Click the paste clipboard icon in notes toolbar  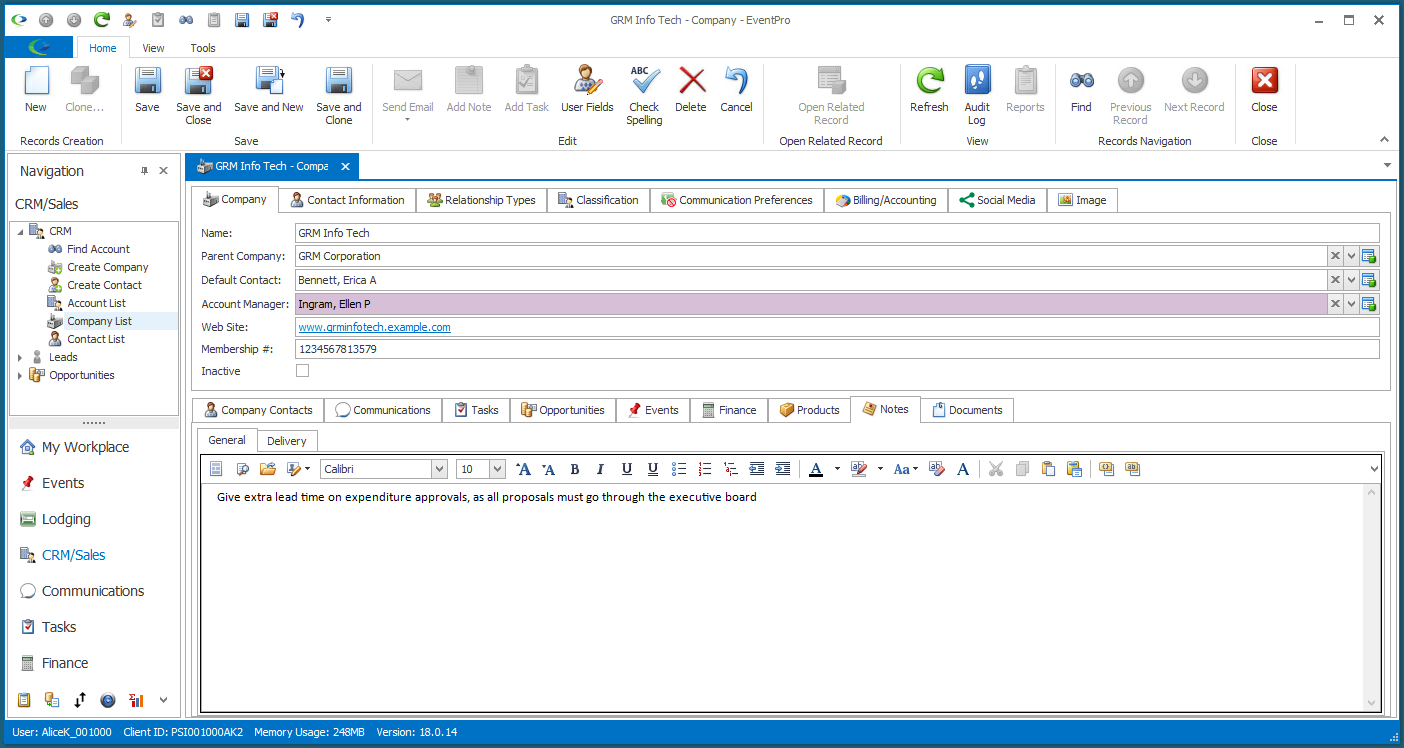point(1048,468)
